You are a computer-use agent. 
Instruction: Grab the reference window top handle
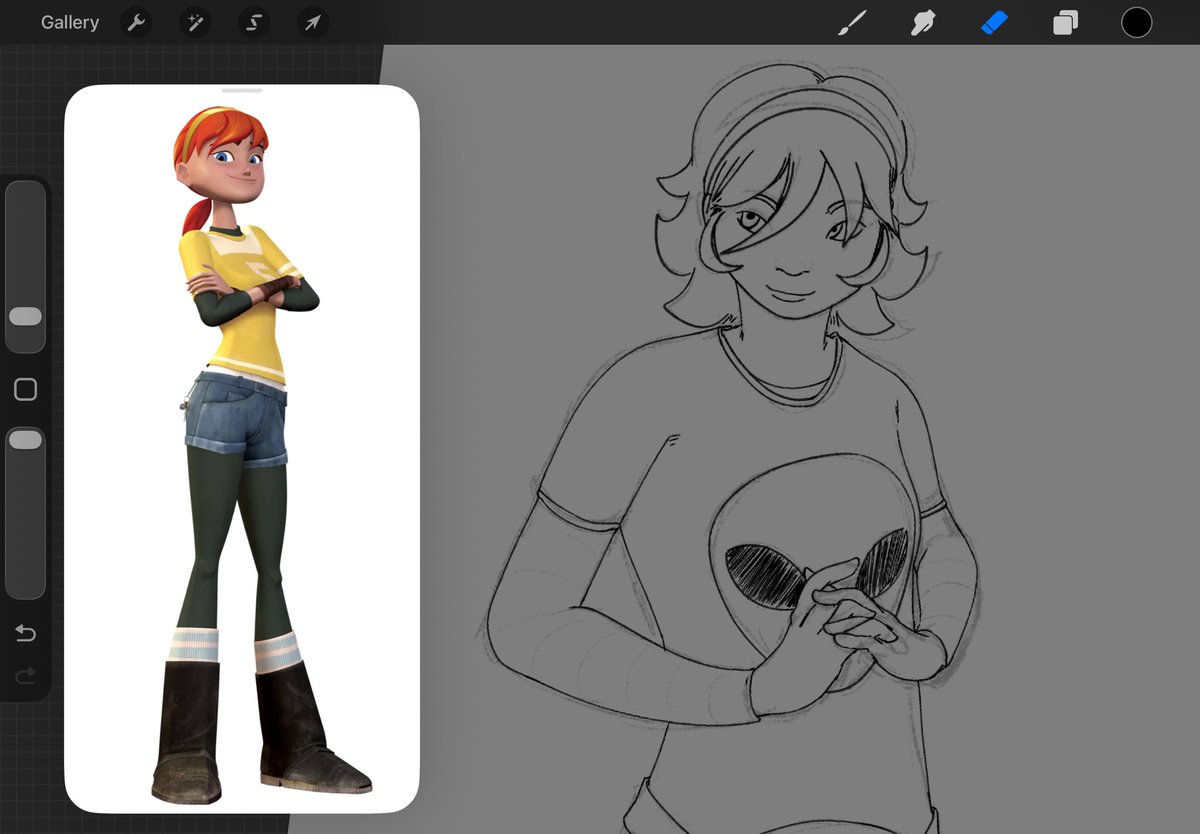pyautogui.click(x=242, y=91)
